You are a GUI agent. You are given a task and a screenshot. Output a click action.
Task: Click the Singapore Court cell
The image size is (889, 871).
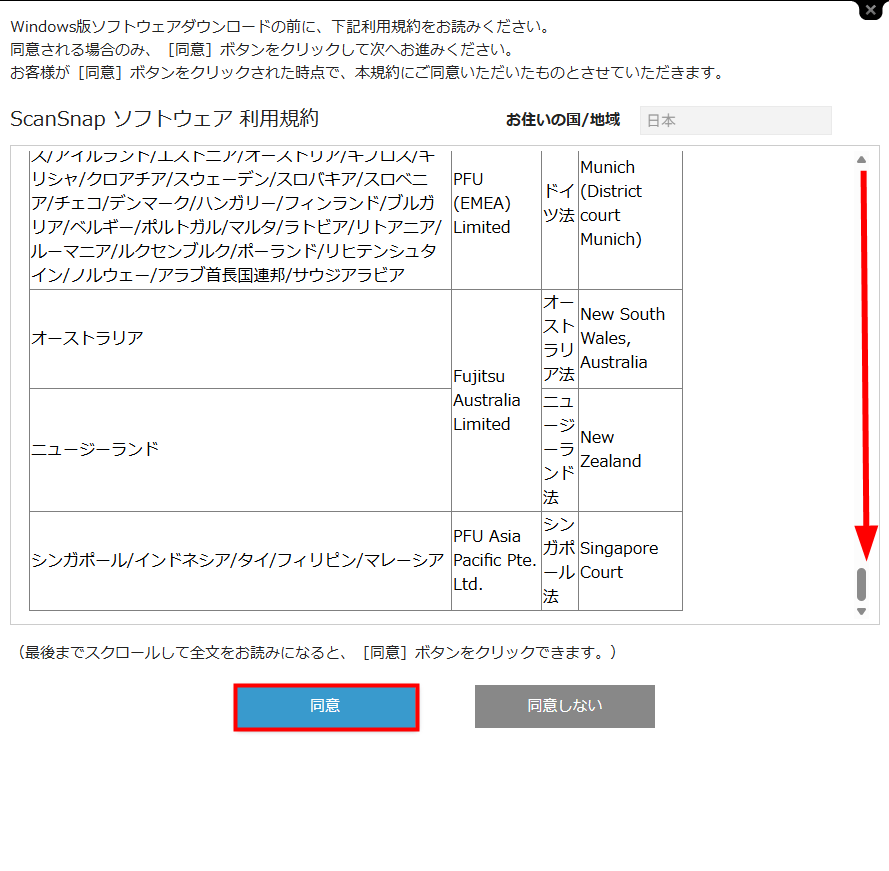click(x=630, y=560)
